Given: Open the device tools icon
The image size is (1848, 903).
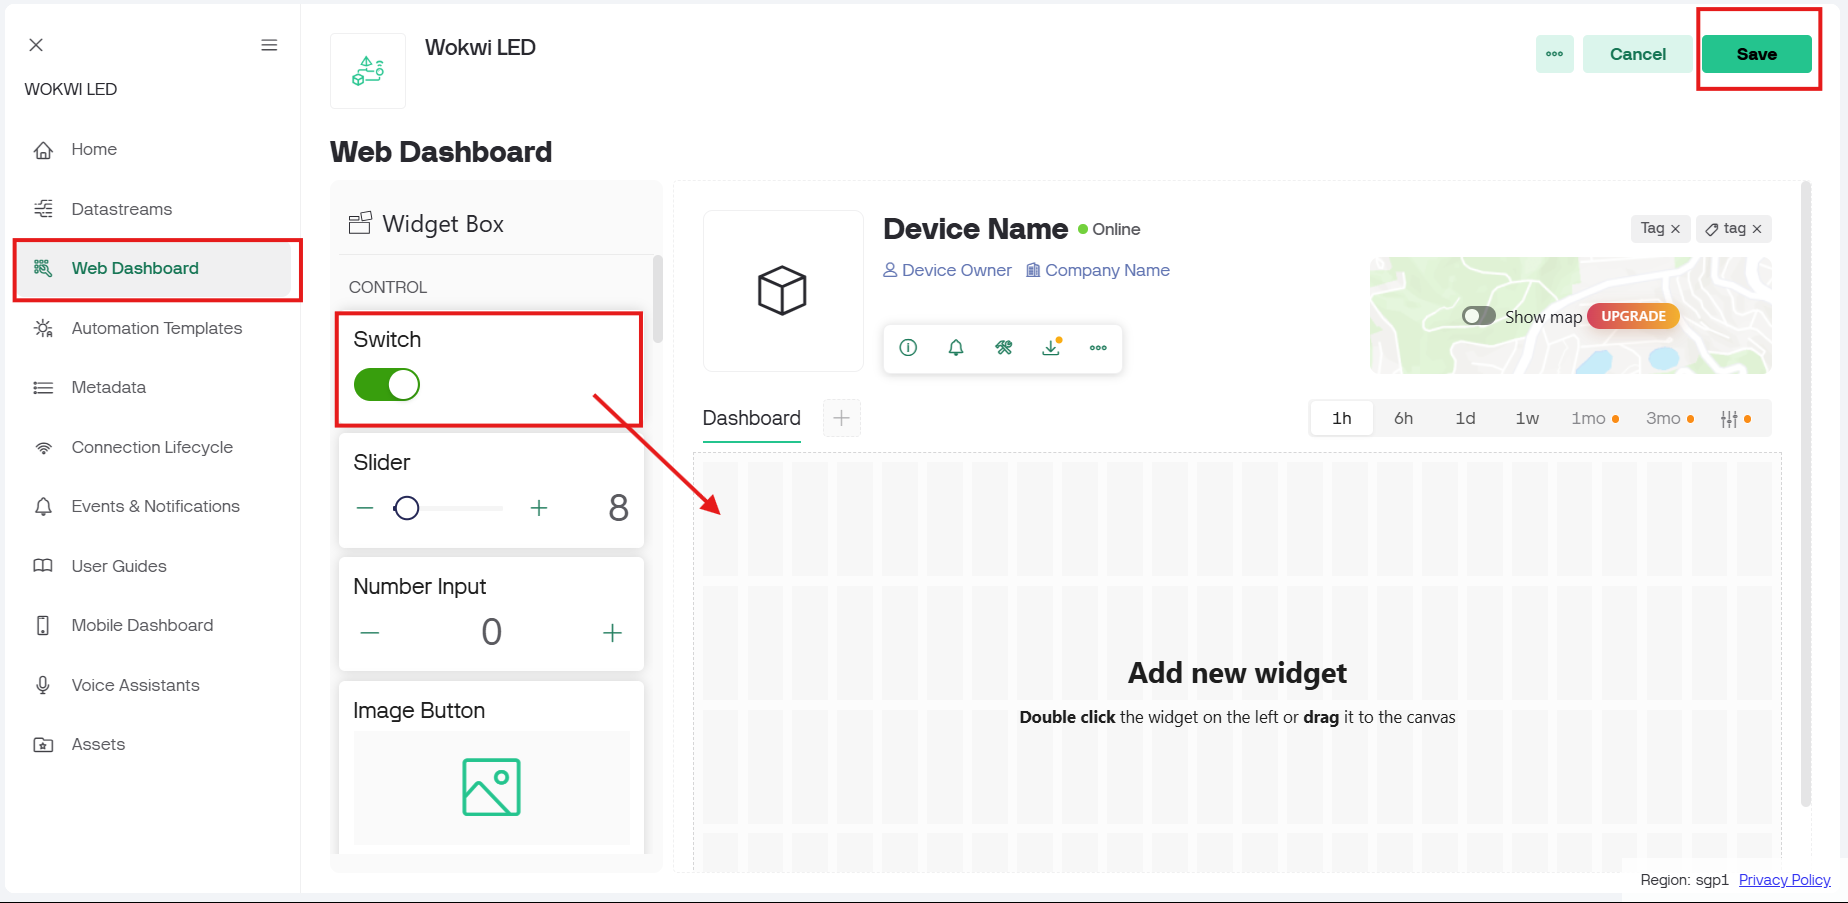Looking at the screenshot, I should coord(1003,348).
